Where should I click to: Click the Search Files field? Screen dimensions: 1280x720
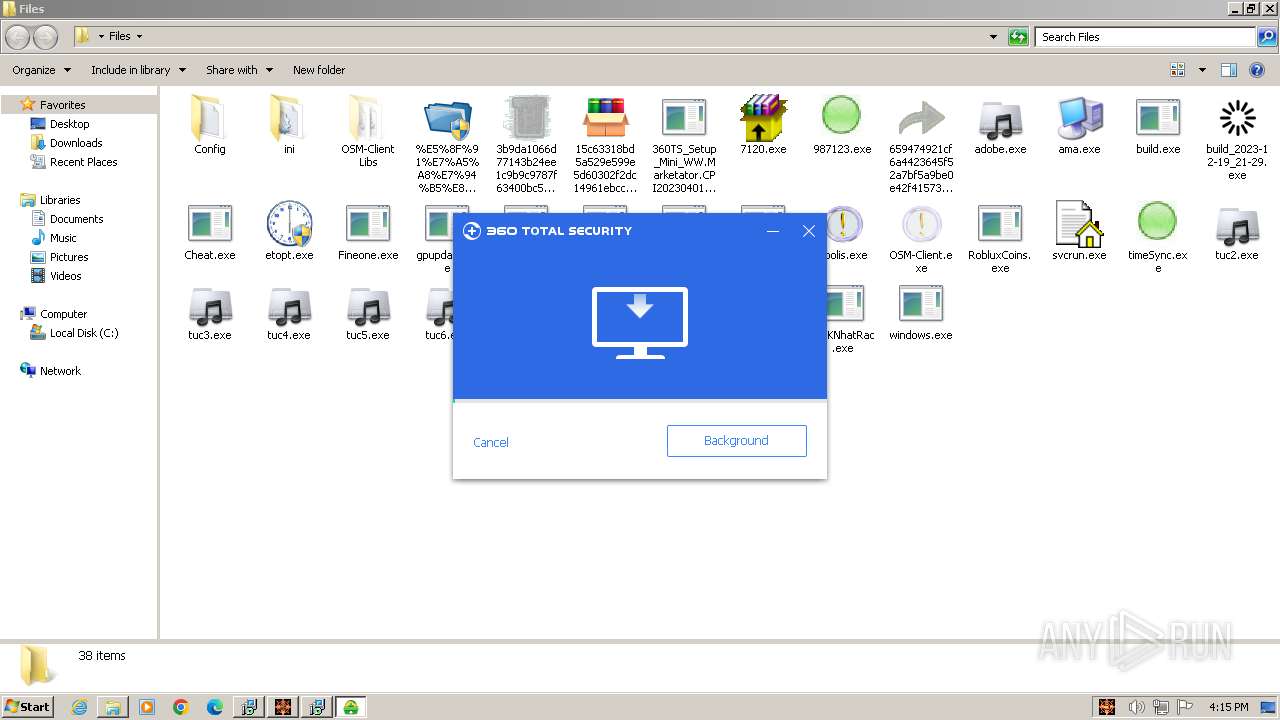tap(1146, 37)
